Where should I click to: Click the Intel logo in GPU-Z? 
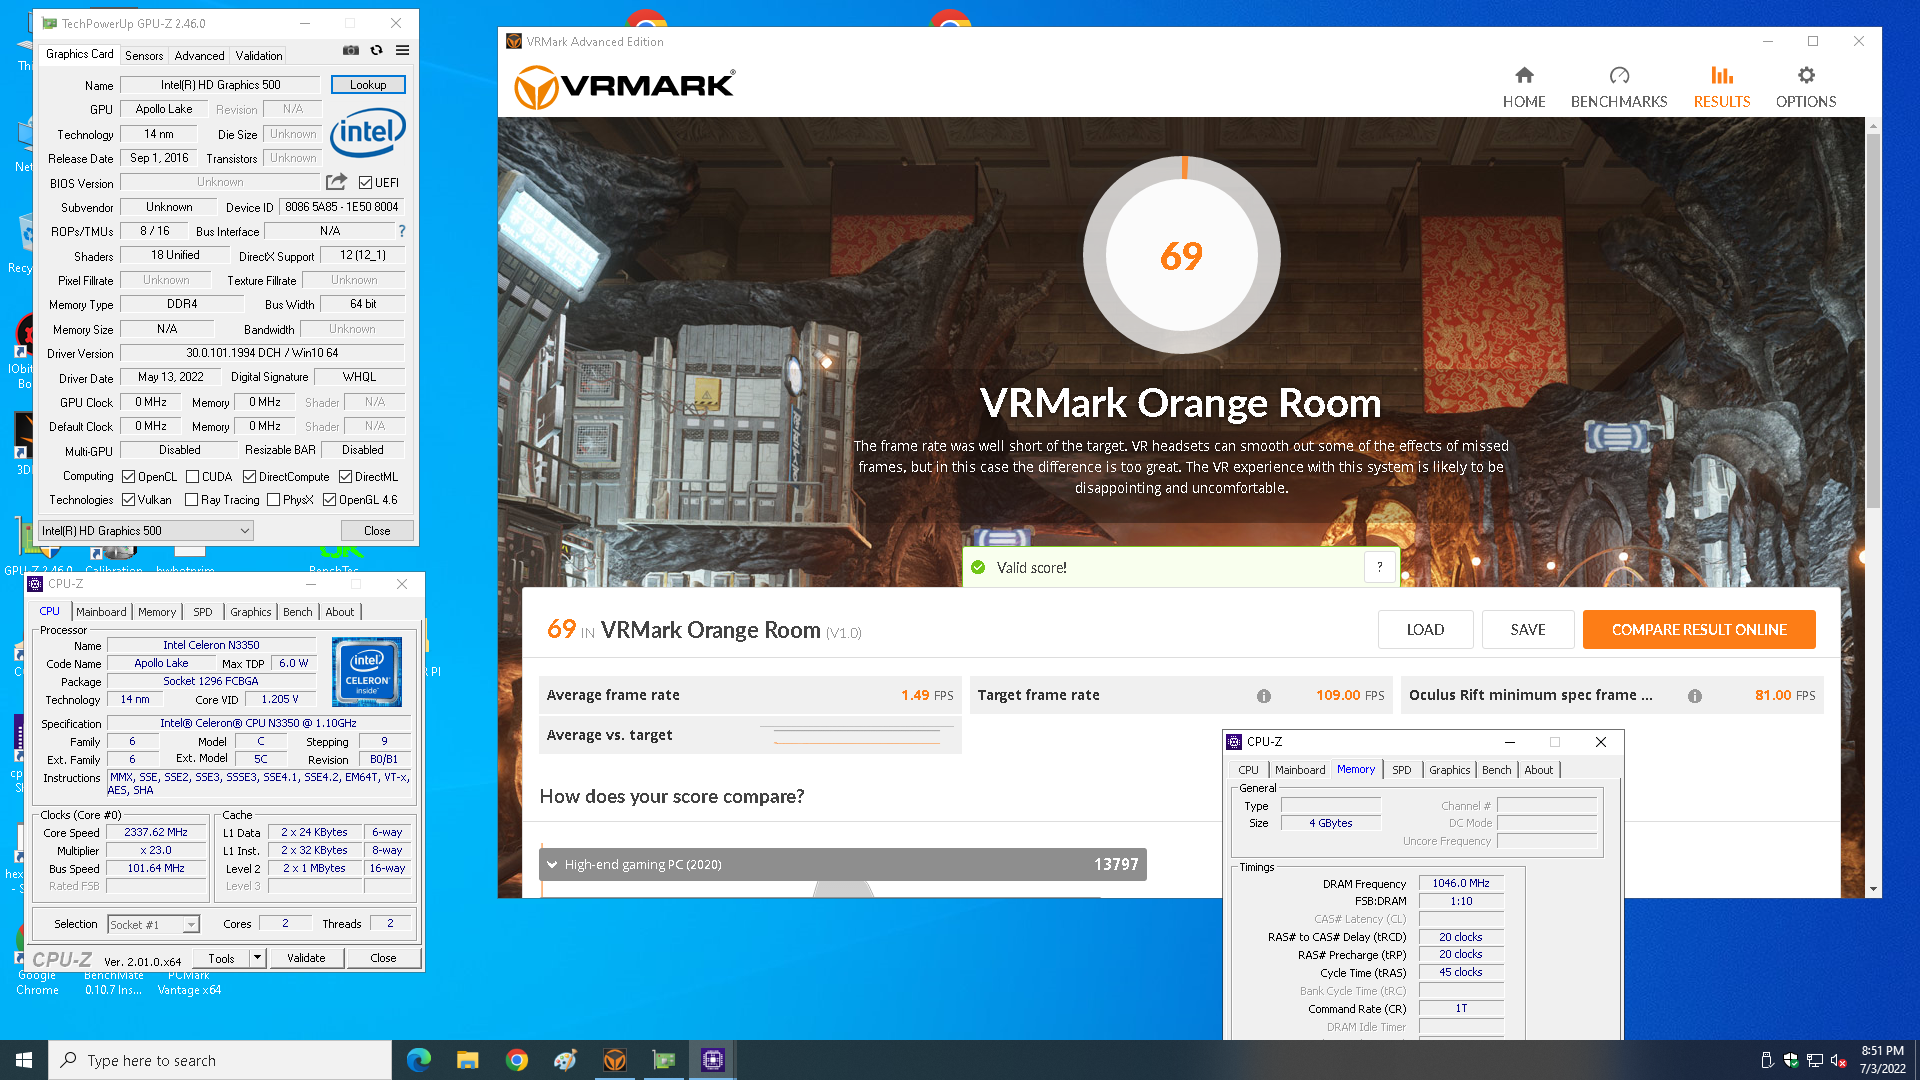[x=367, y=133]
